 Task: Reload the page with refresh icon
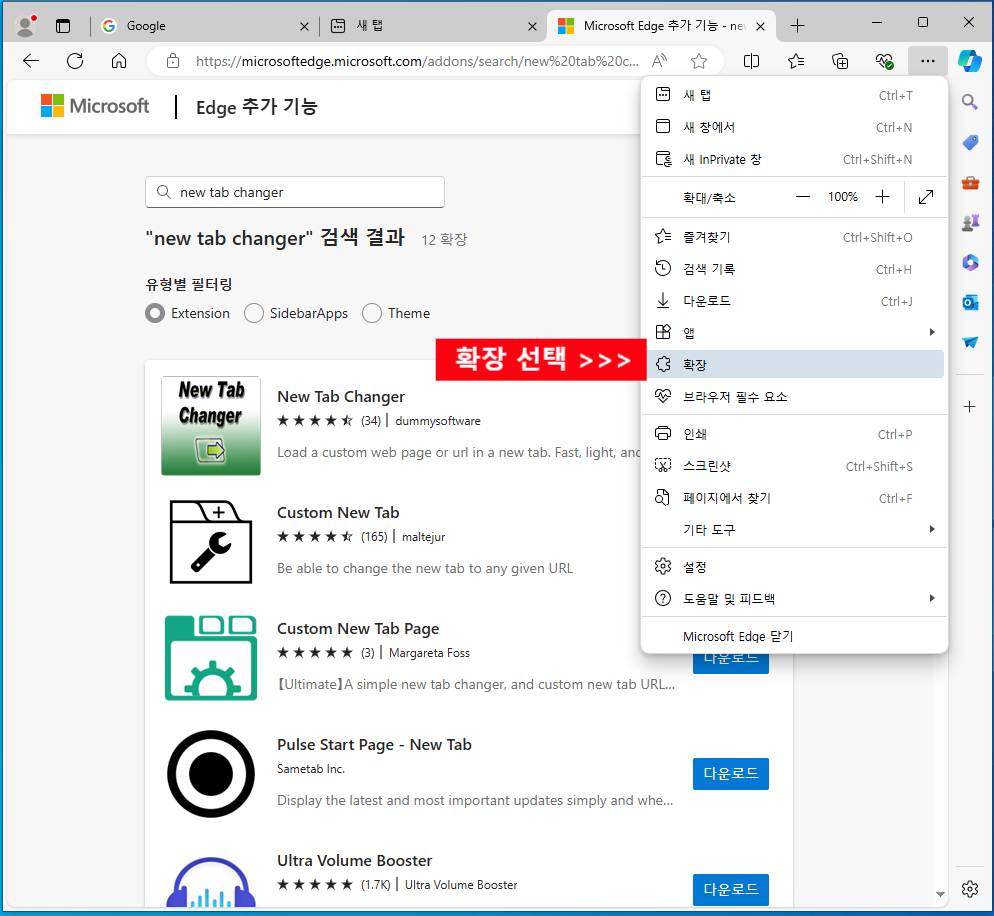[x=75, y=61]
